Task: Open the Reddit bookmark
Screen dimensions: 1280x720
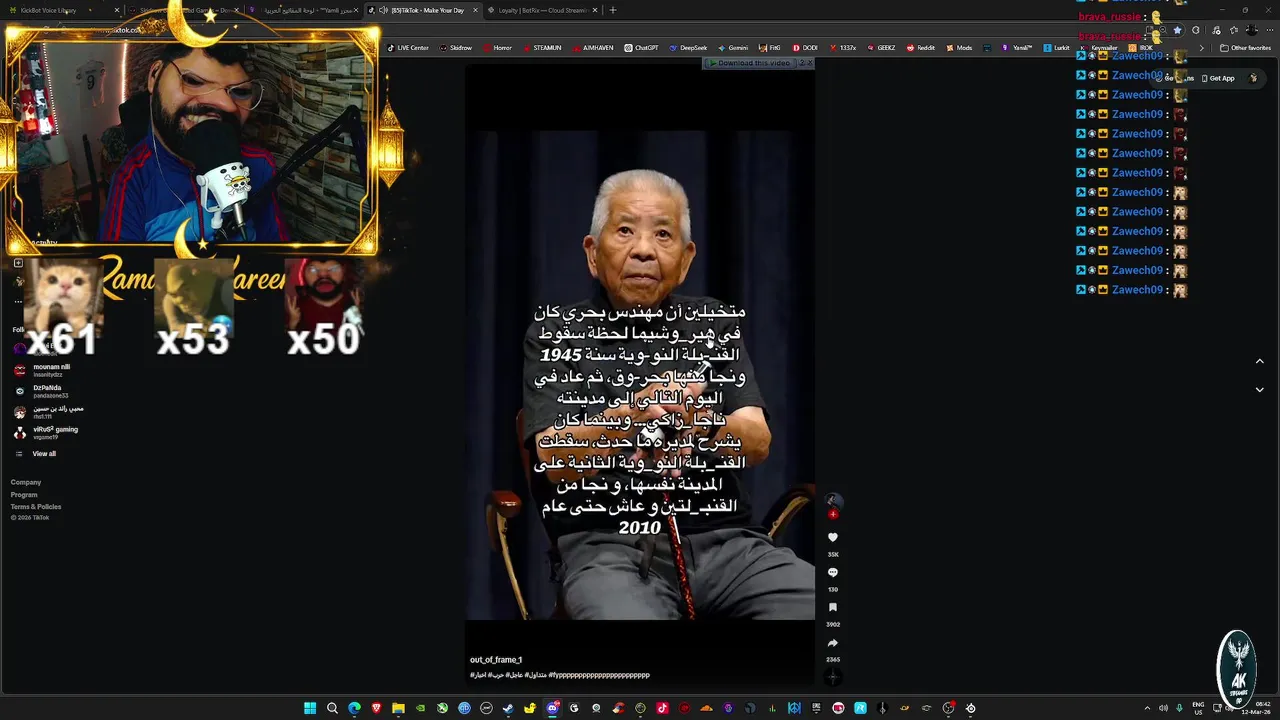Action: (x=921, y=48)
